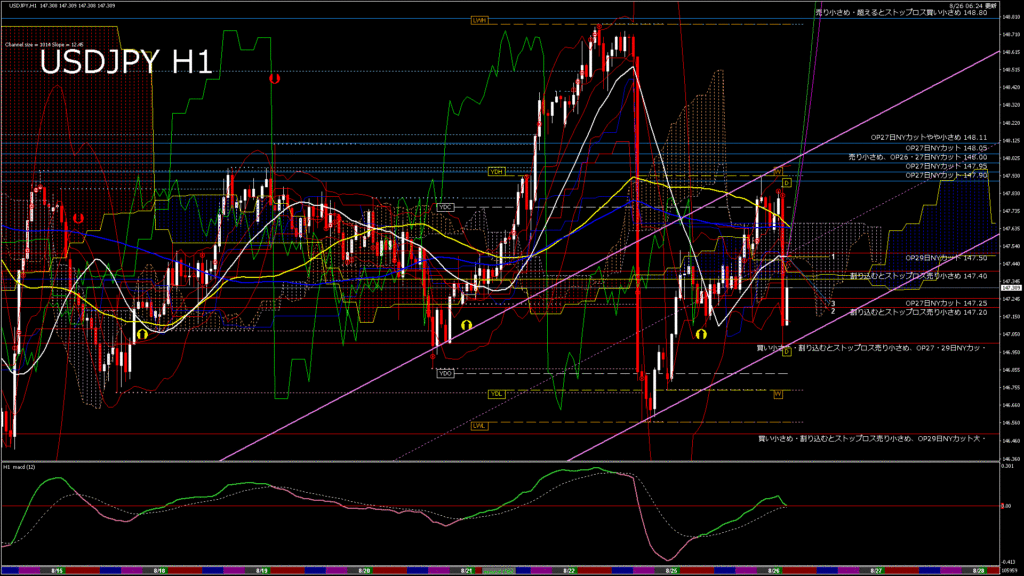Click the LWL level label

click(x=479, y=425)
